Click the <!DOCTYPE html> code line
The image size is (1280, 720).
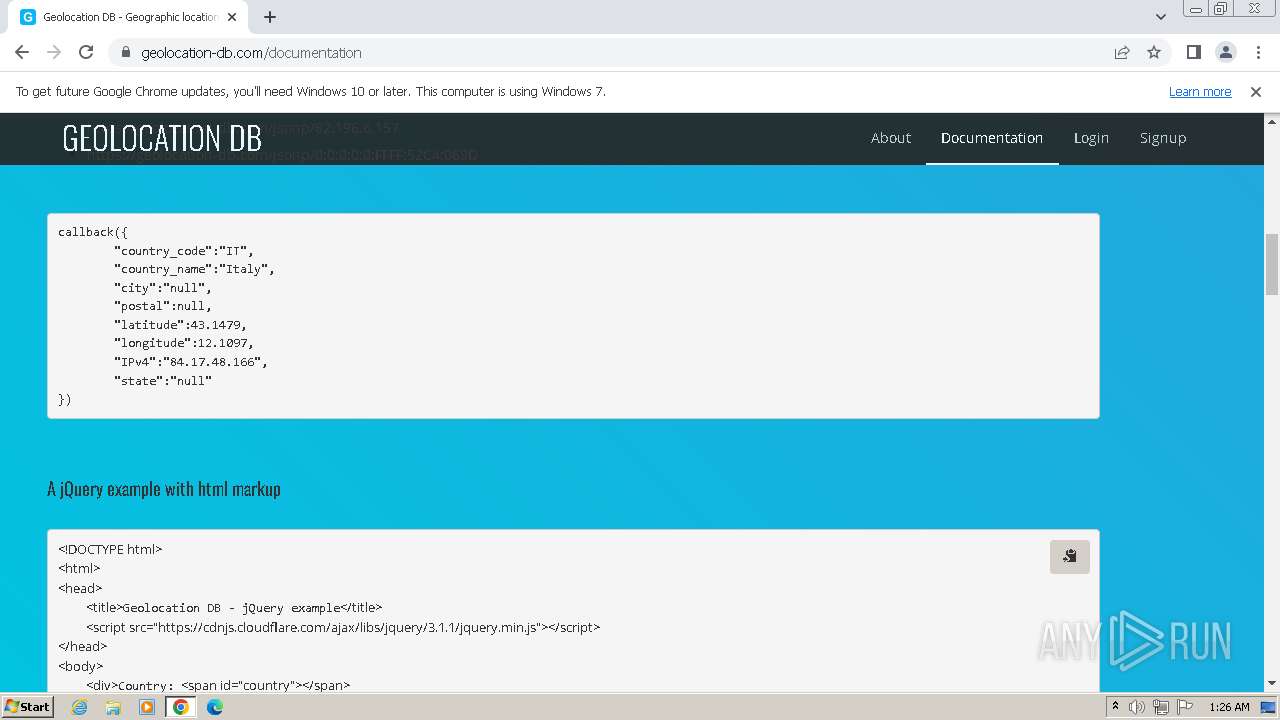[x=110, y=549]
